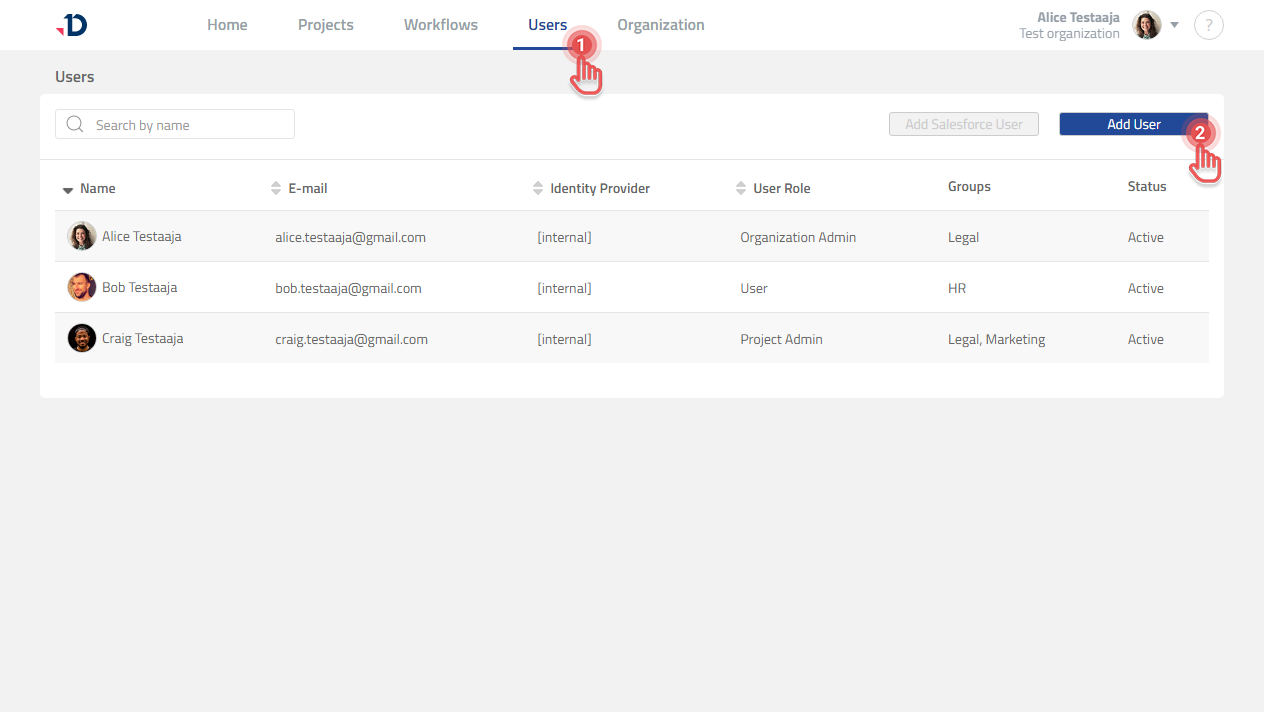The image size is (1264, 712).
Task: Open the Projects tab
Action: click(325, 25)
